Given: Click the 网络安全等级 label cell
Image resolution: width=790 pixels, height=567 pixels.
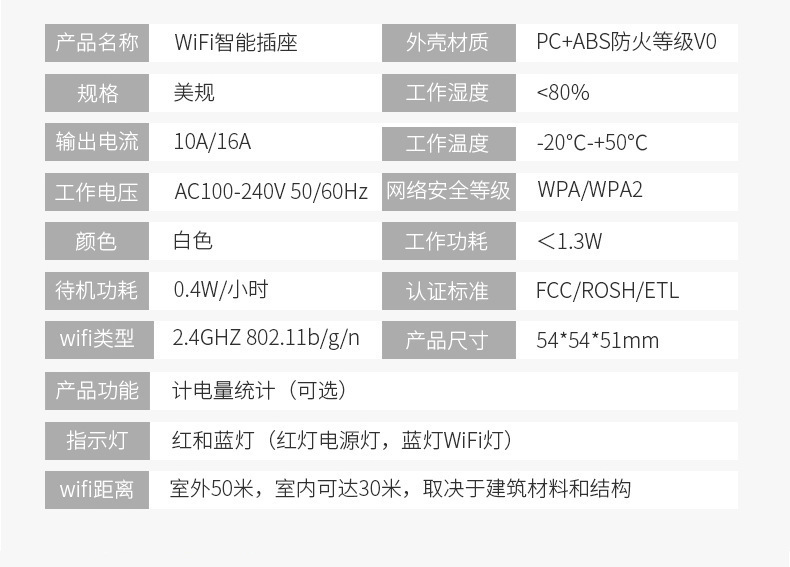Looking at the screenshot, I should 449,192.
